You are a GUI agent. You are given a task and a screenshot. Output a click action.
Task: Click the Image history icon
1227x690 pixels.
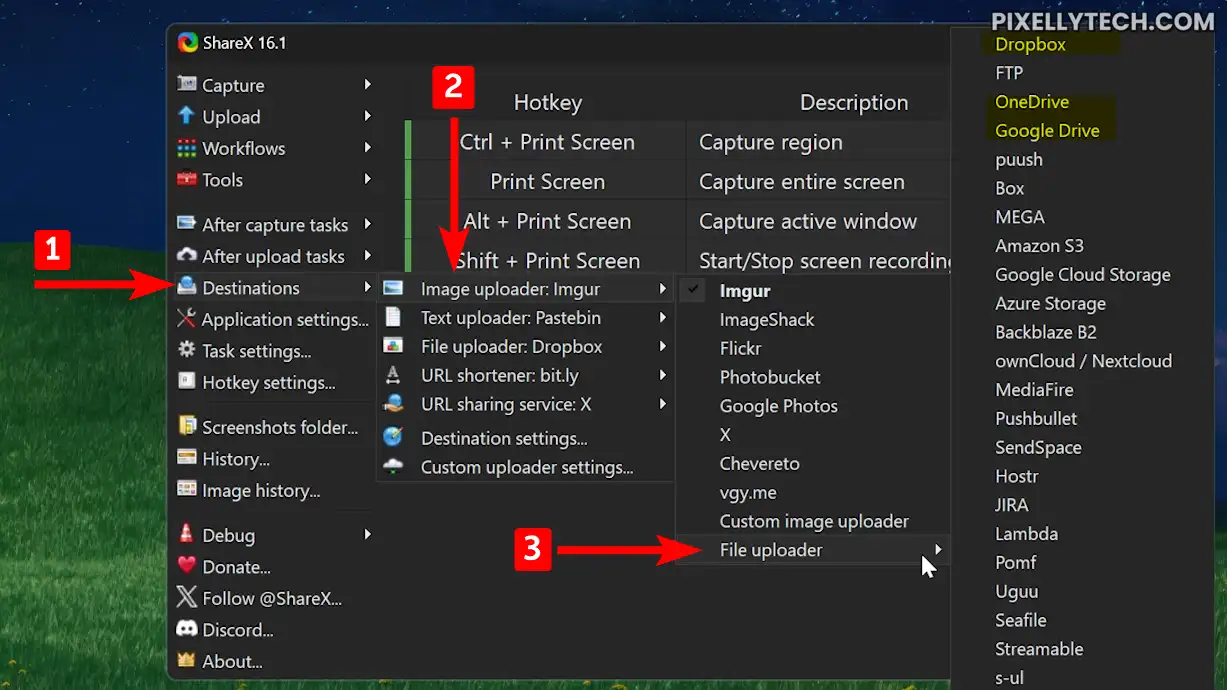pos(186,490)
